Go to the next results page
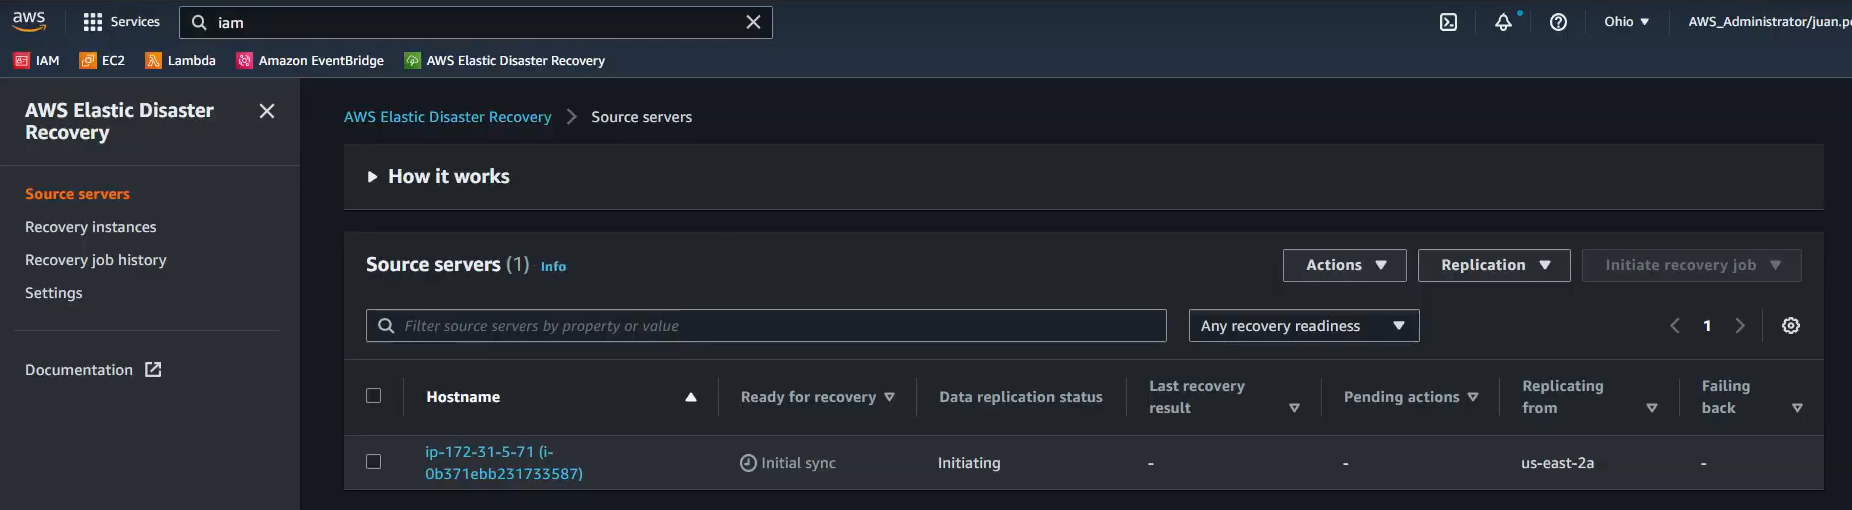1852x510 pixels. pos(1740,326)
